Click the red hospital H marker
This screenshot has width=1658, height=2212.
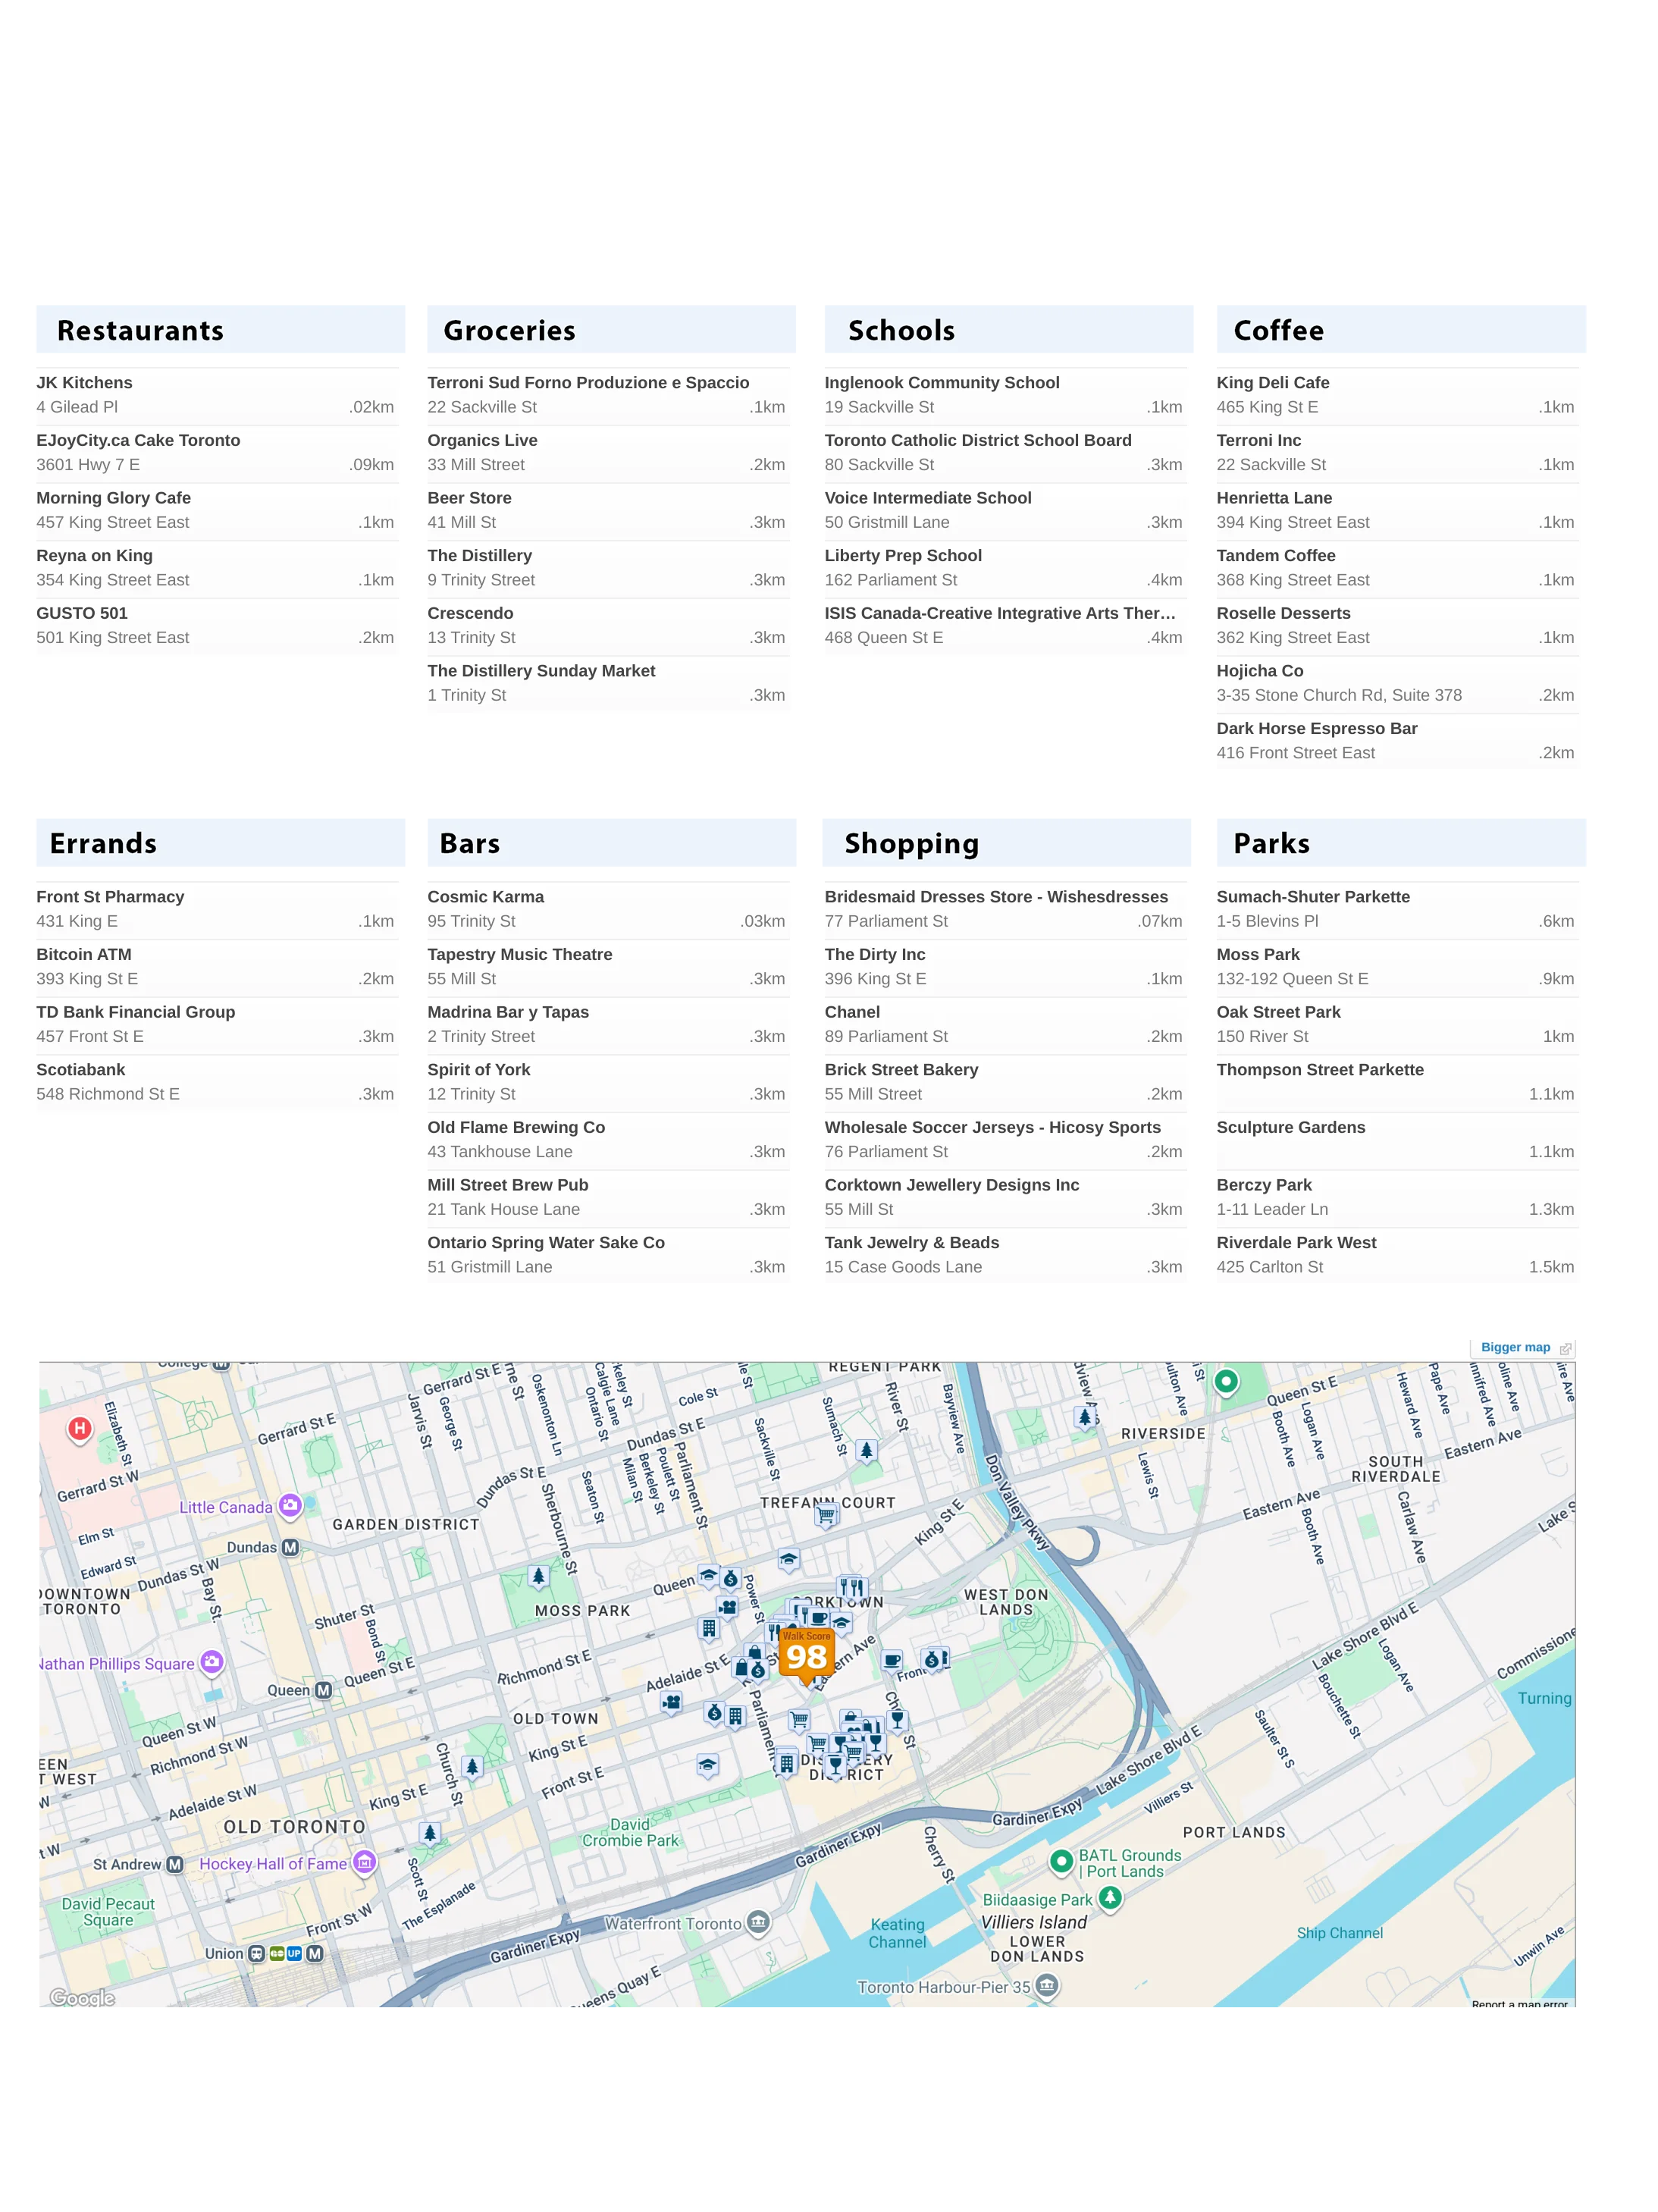point(80,1429)
